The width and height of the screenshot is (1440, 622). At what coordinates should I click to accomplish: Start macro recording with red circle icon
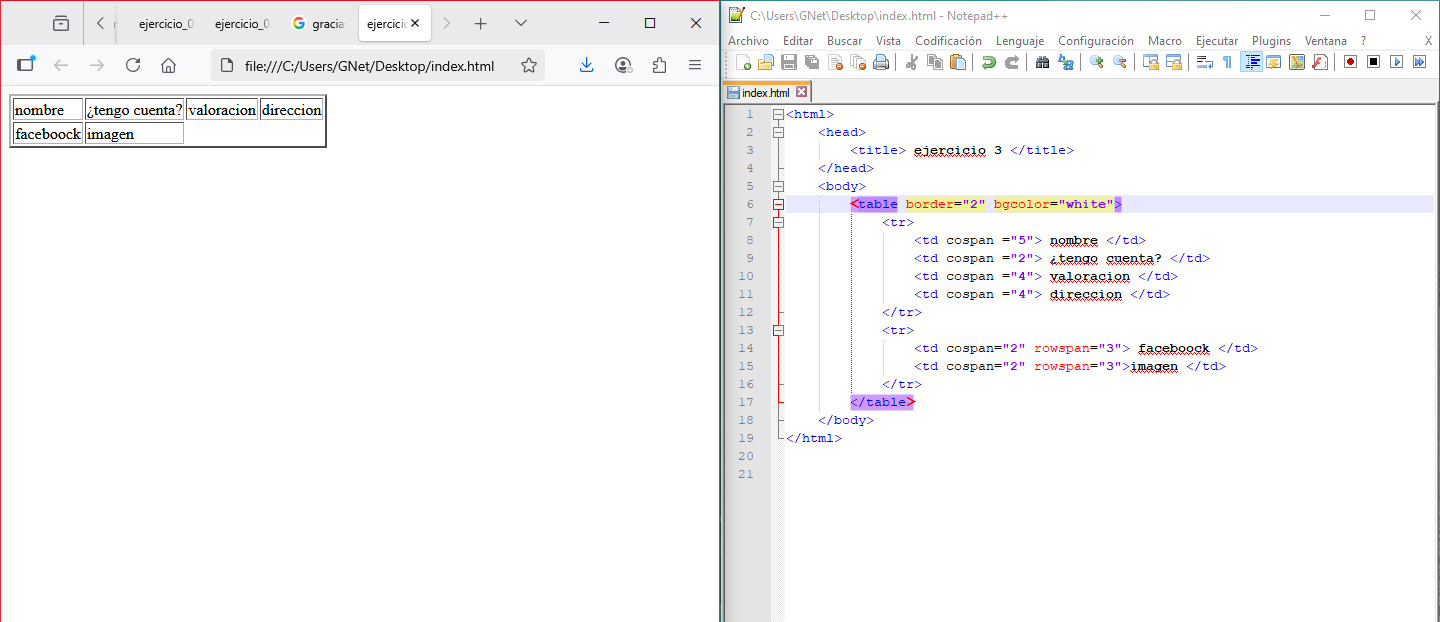pyautogui.click(x=1350, y=62)
